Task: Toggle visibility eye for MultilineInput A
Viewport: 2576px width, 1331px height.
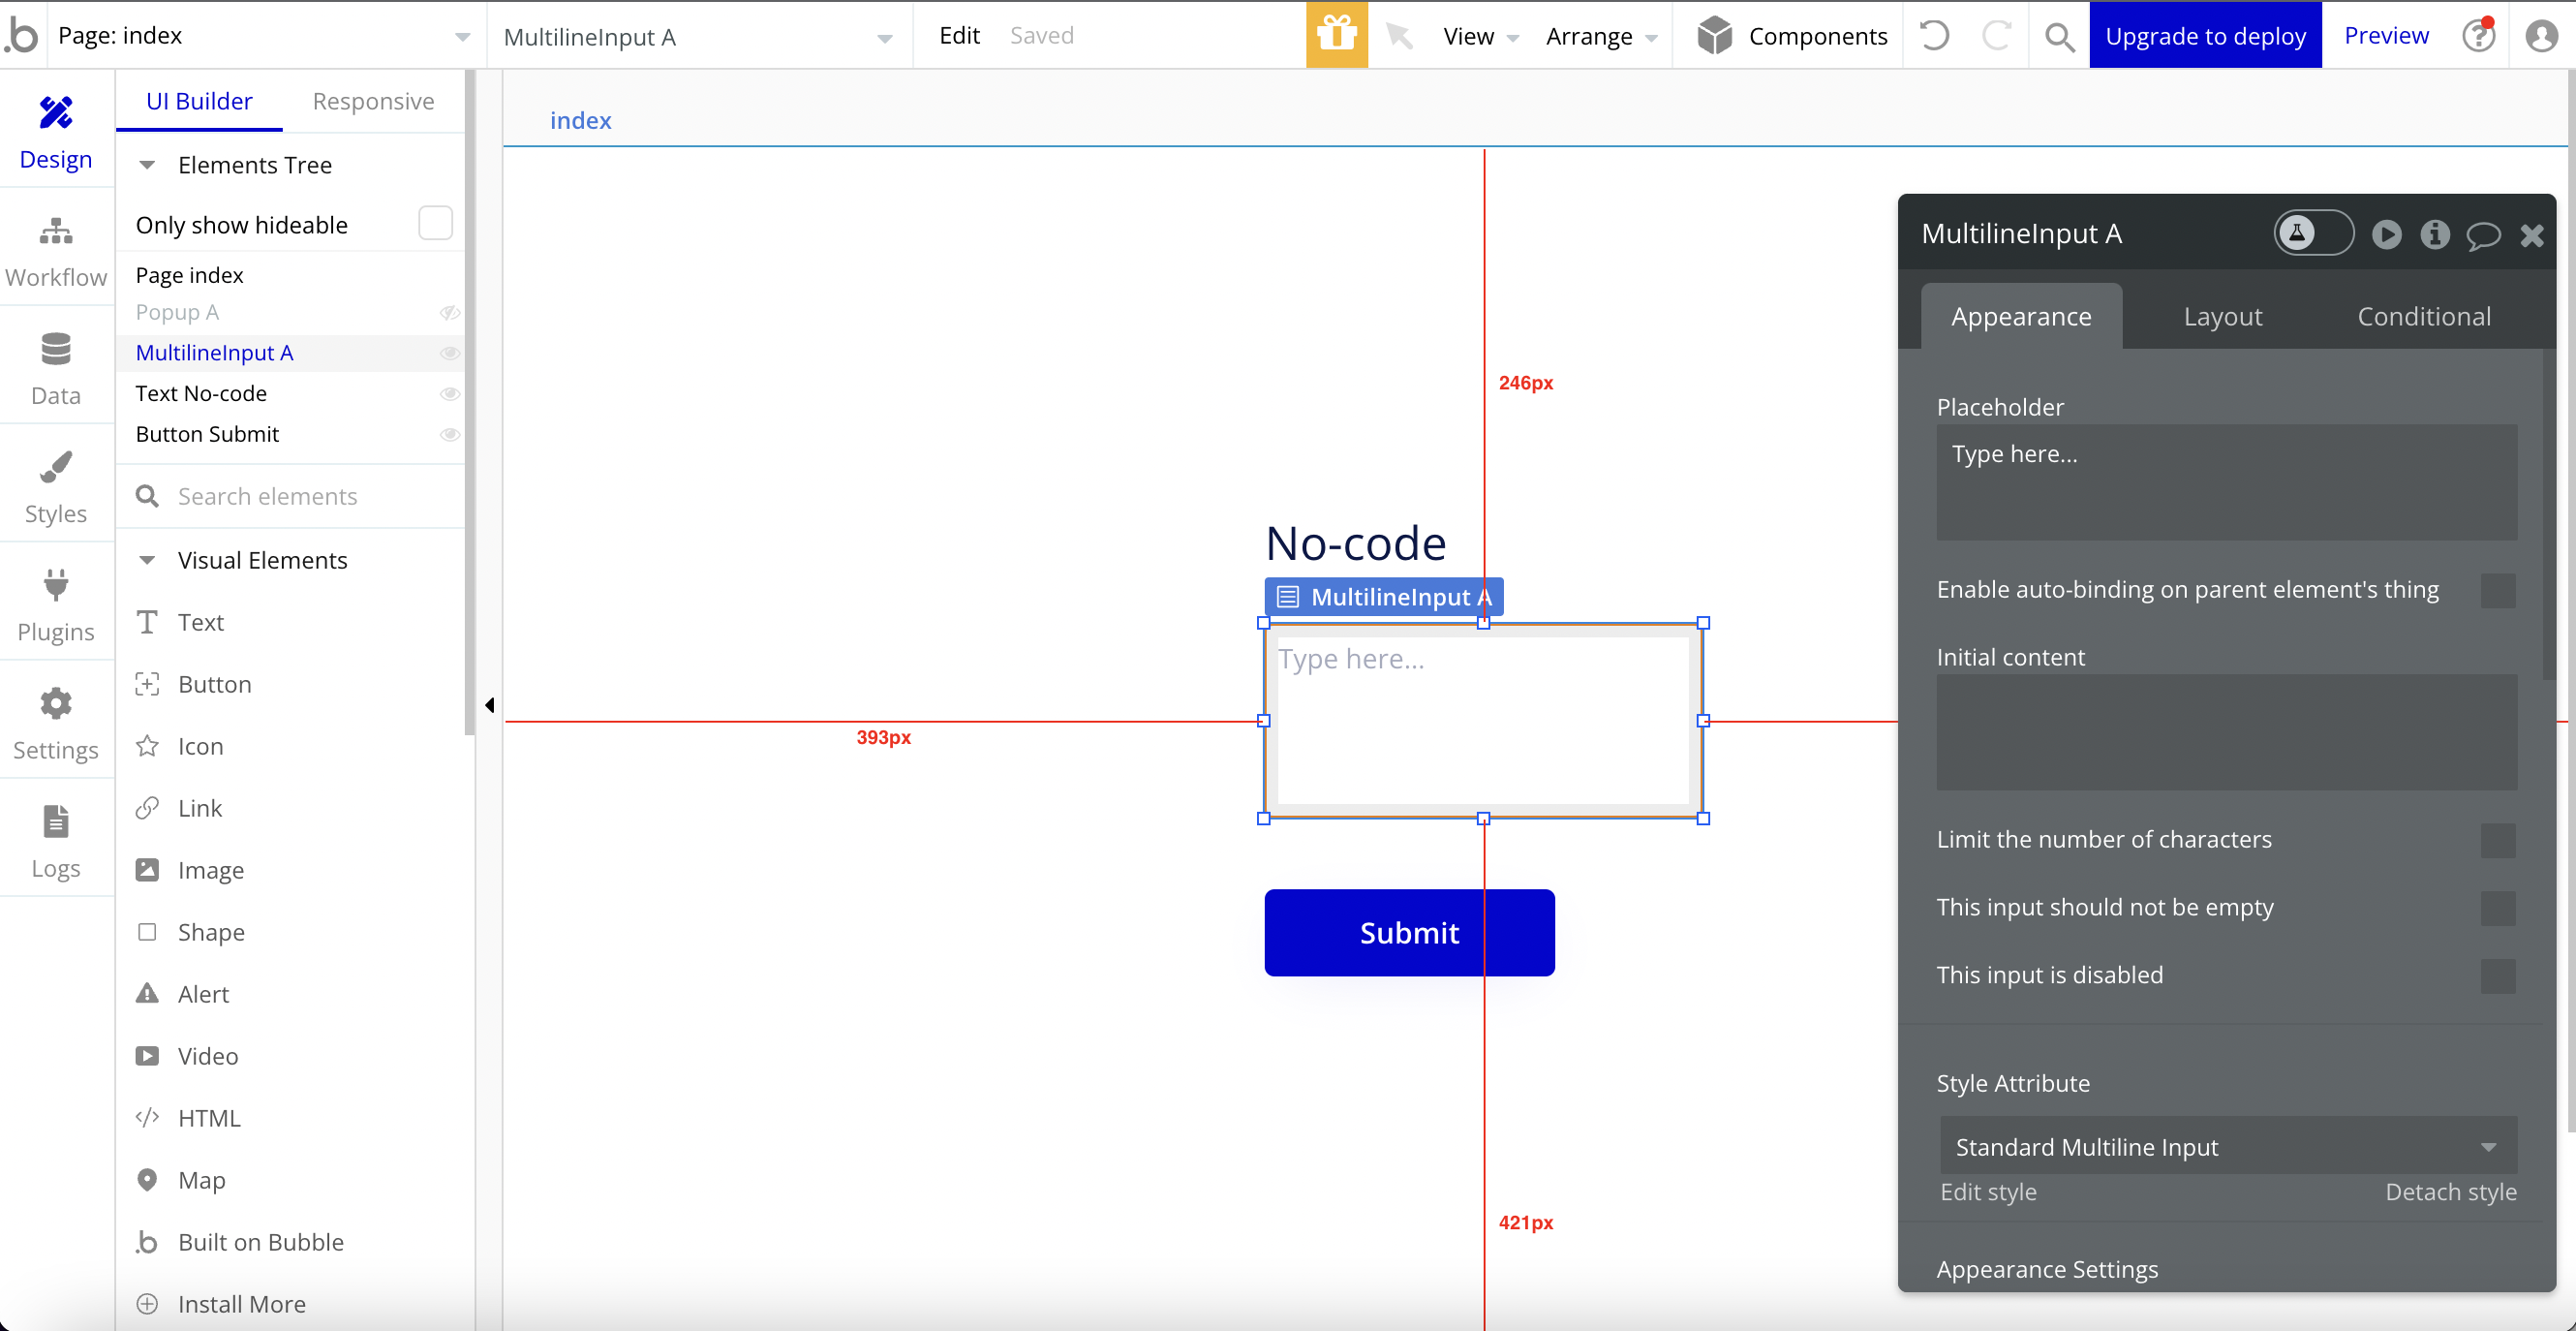Action: pyautogui.click(x=450, y=353)
